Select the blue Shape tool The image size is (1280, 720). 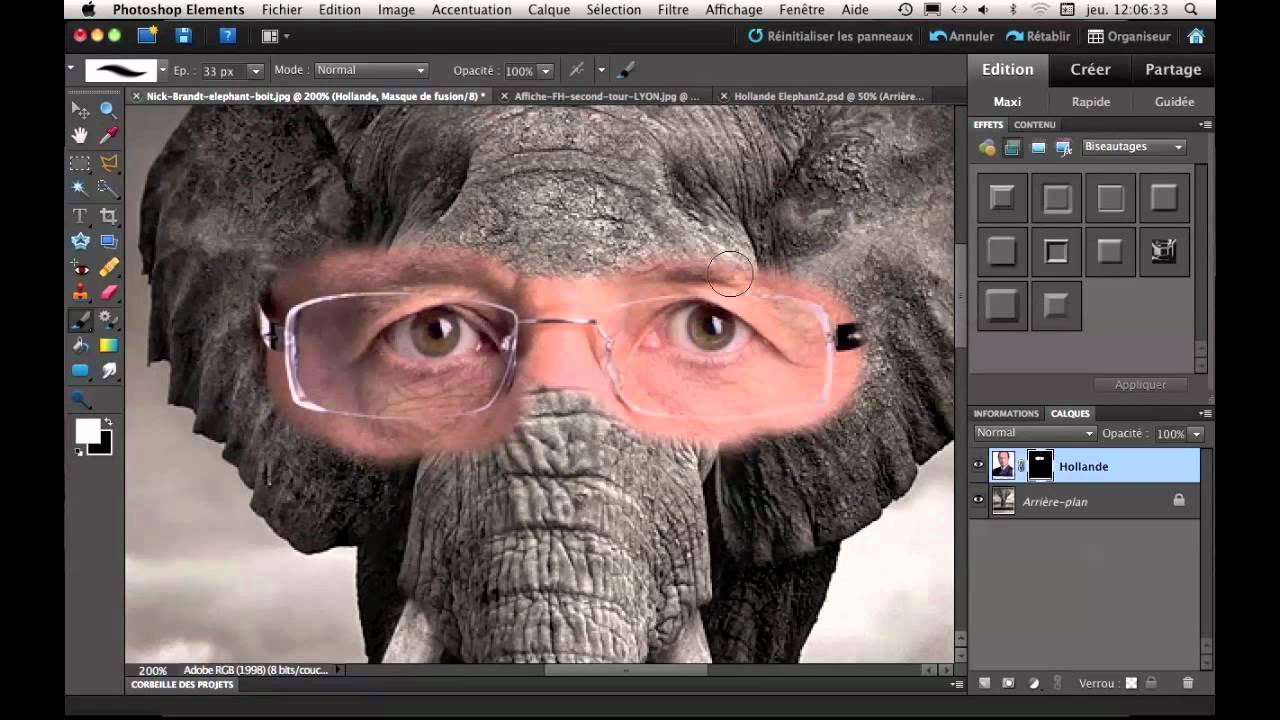(x=80, y=371)
